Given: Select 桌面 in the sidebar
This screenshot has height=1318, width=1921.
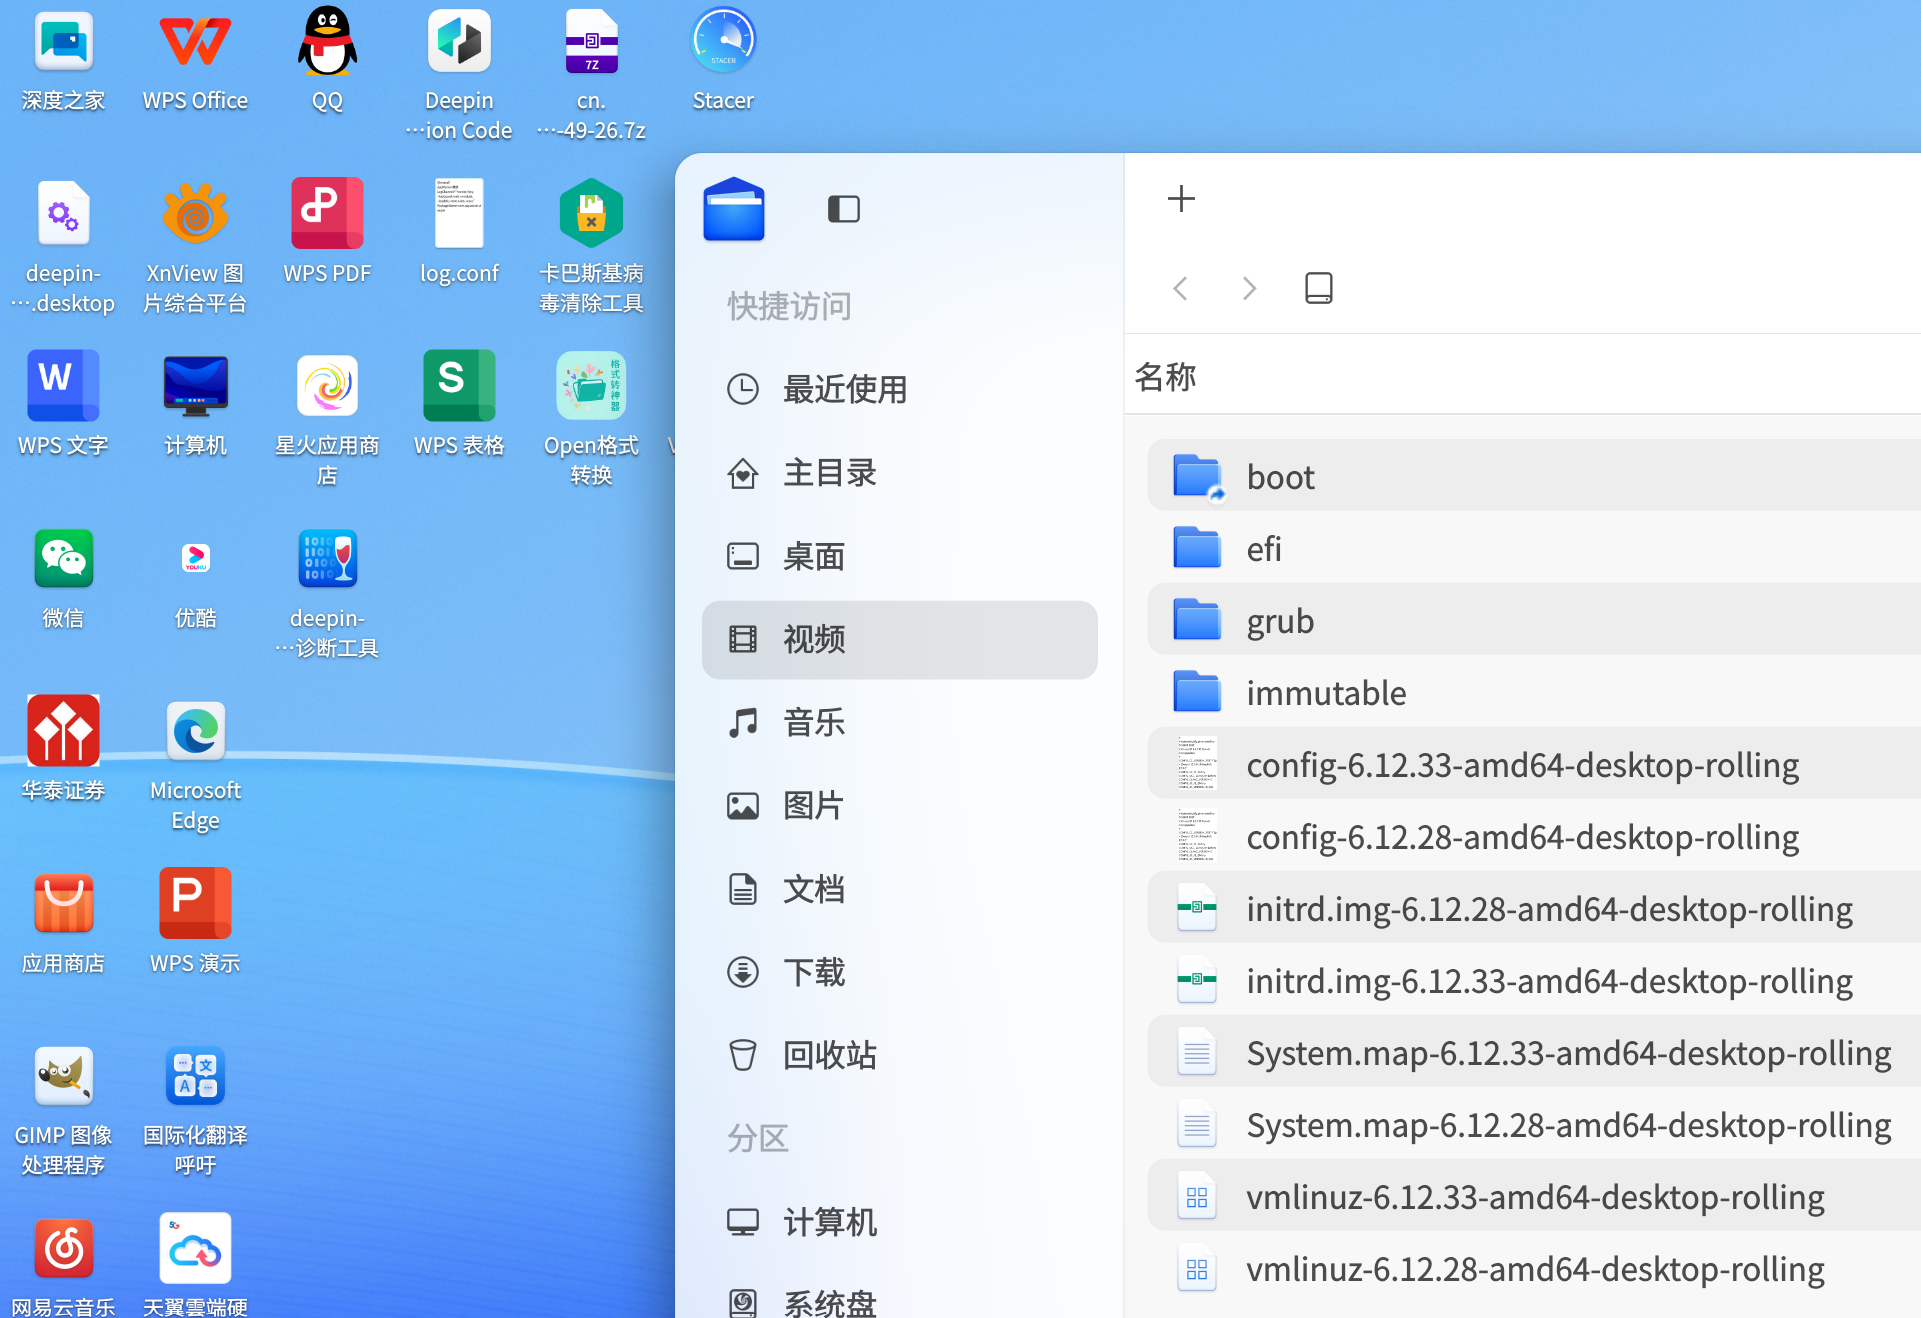Looking at the screenshot, I should click(x=900, y=556).
